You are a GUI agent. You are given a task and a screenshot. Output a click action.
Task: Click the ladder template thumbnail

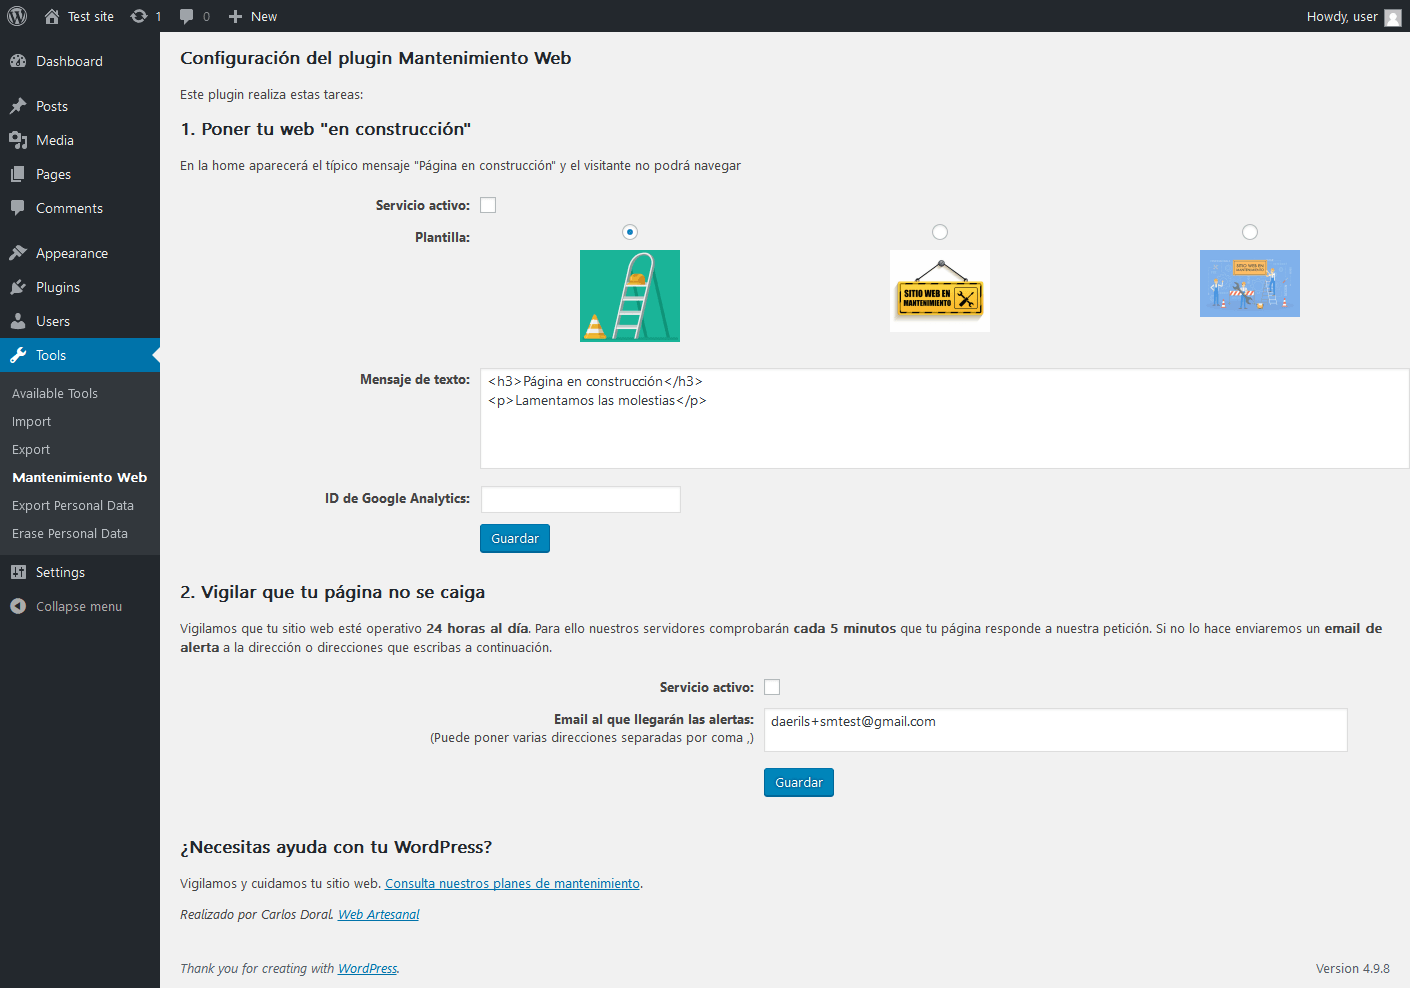click(630, 296)
